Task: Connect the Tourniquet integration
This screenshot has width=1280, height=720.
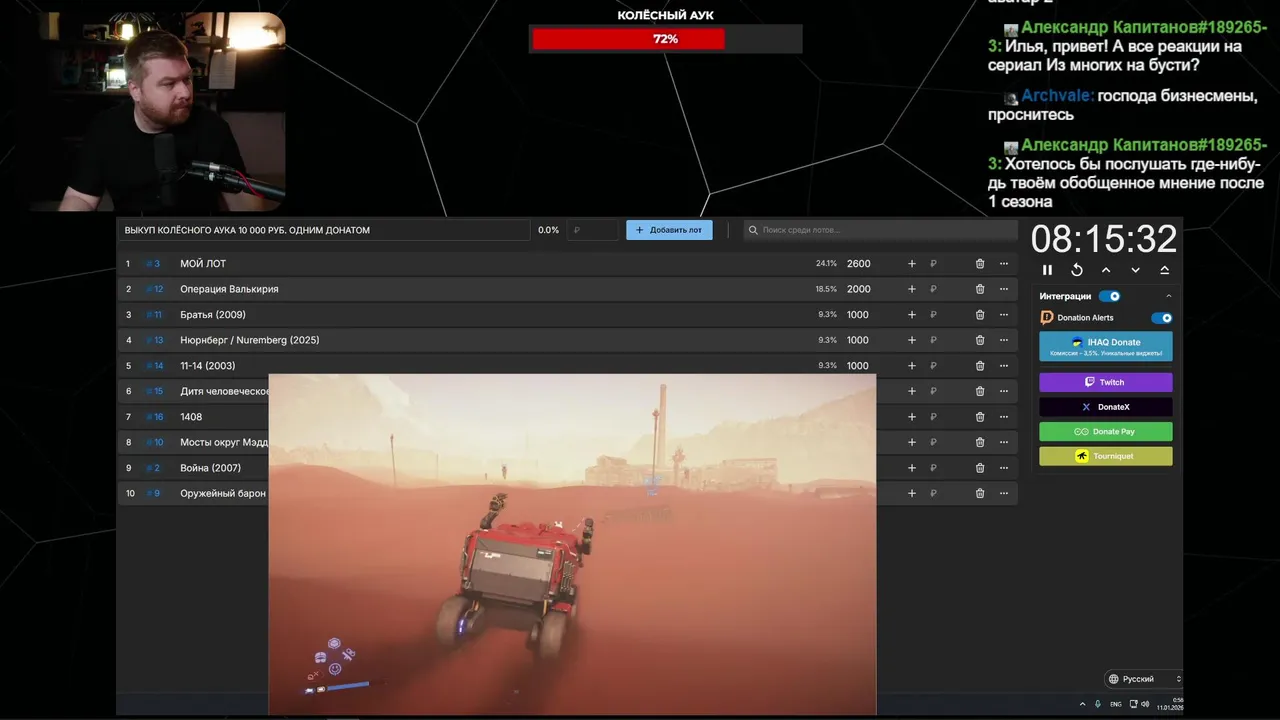Action: (1106, 456)
